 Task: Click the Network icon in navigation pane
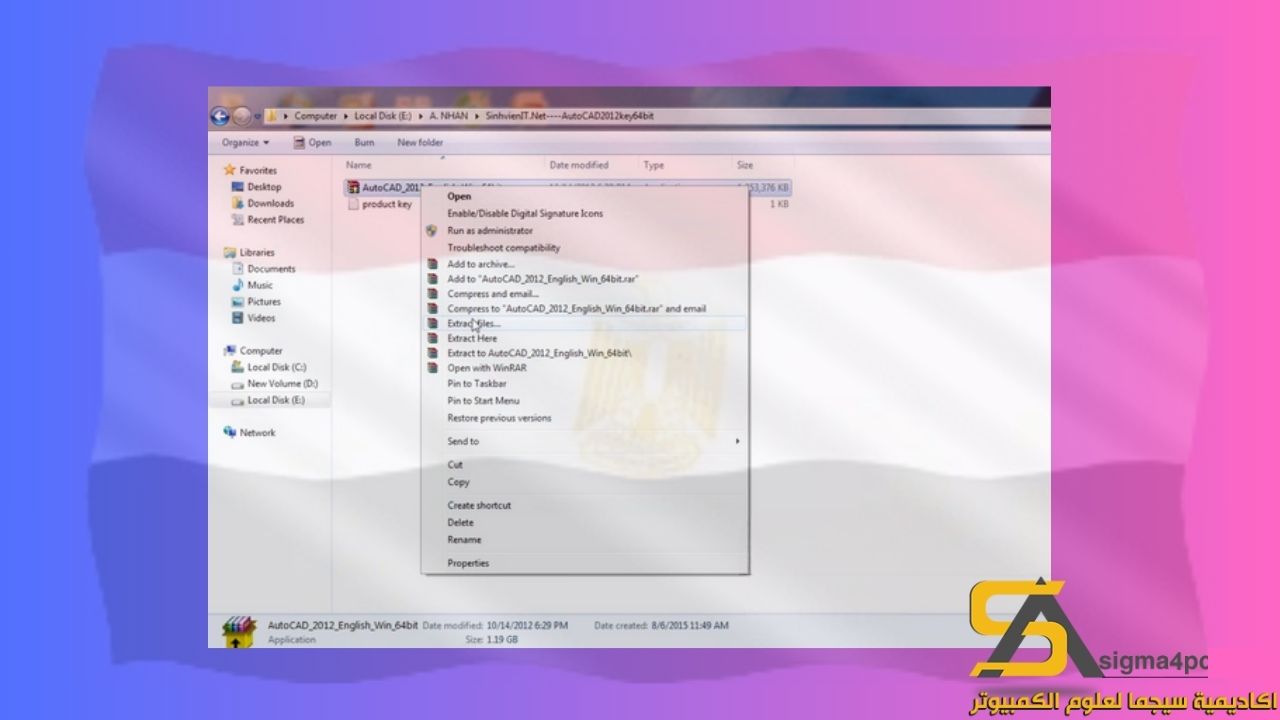tap(230, 433)
